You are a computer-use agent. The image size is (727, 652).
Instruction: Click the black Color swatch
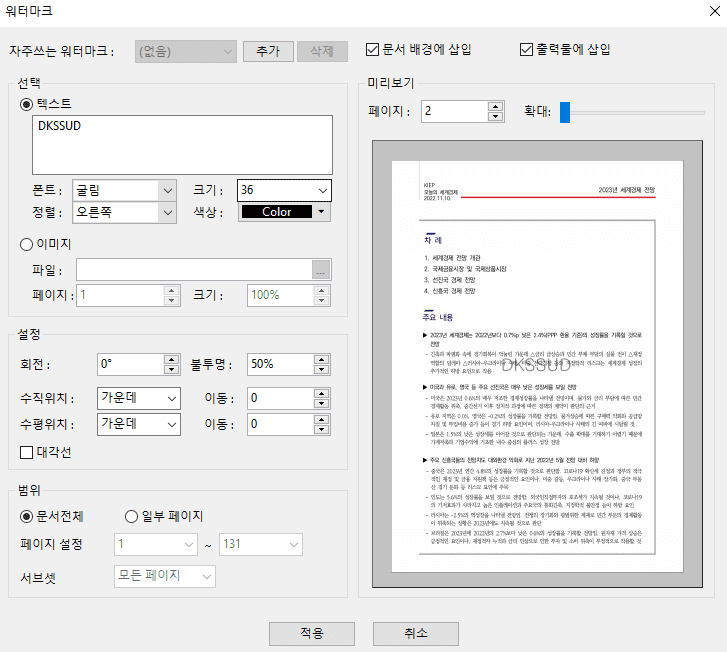click(277, 212)
